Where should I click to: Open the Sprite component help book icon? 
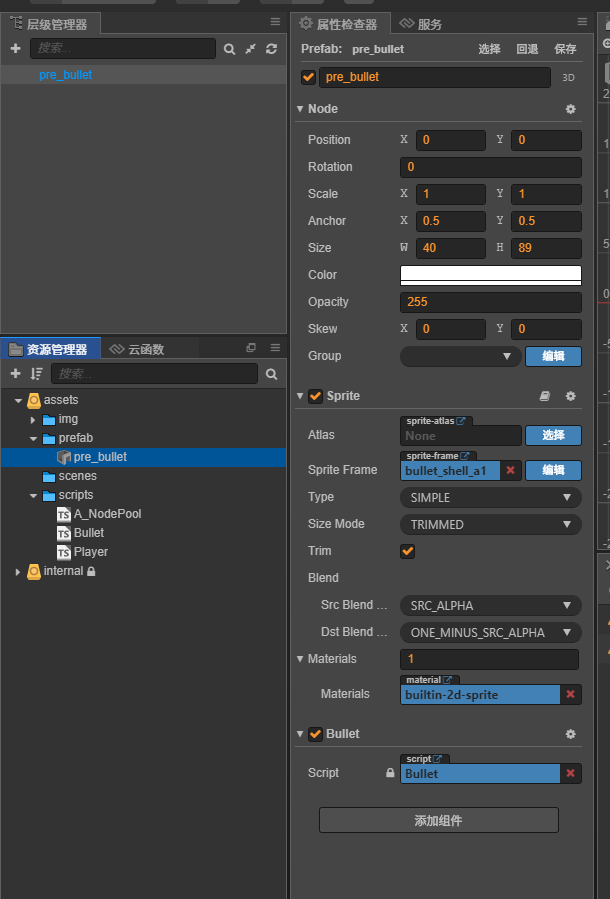click(x=545, y=396)
